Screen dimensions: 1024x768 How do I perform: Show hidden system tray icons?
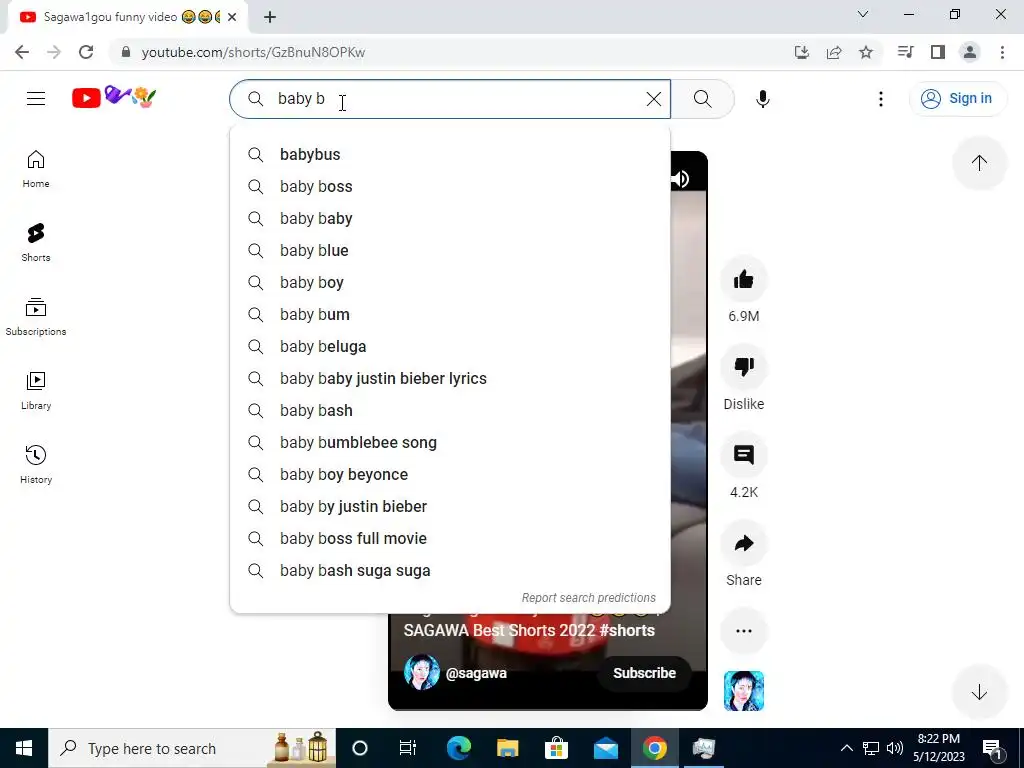pyautogui.click(x=846, y=748)
